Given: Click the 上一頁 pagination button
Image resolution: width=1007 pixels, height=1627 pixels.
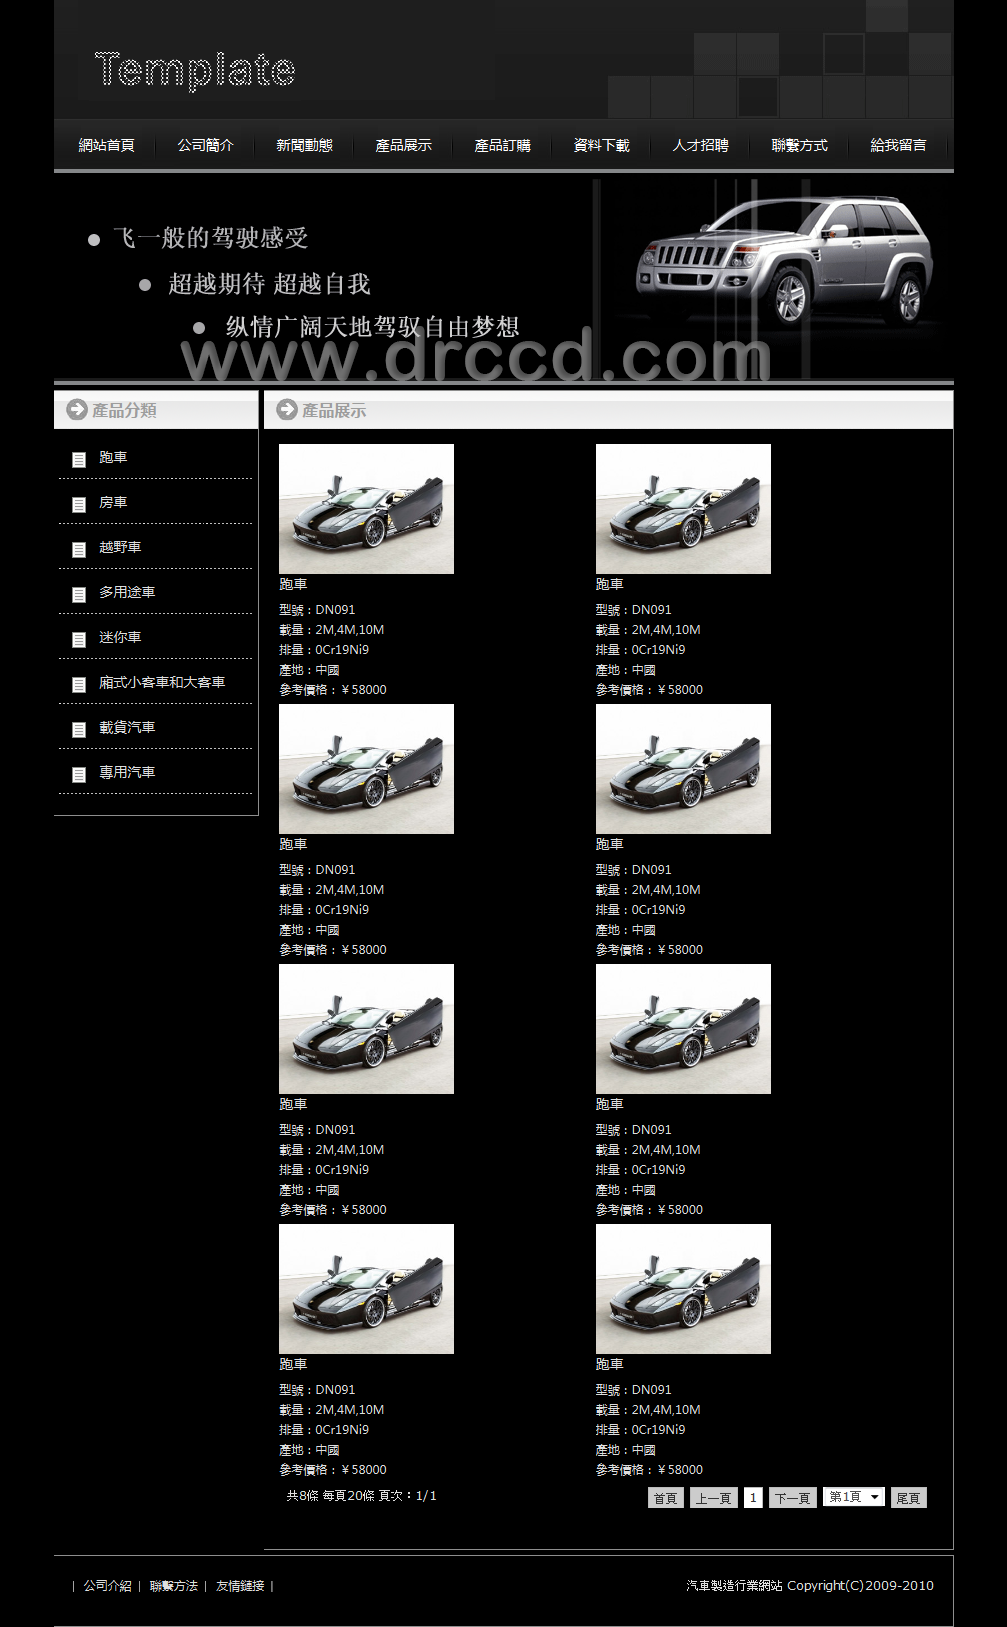Looking at the screenshot, I should click(x=714, y=1498).
